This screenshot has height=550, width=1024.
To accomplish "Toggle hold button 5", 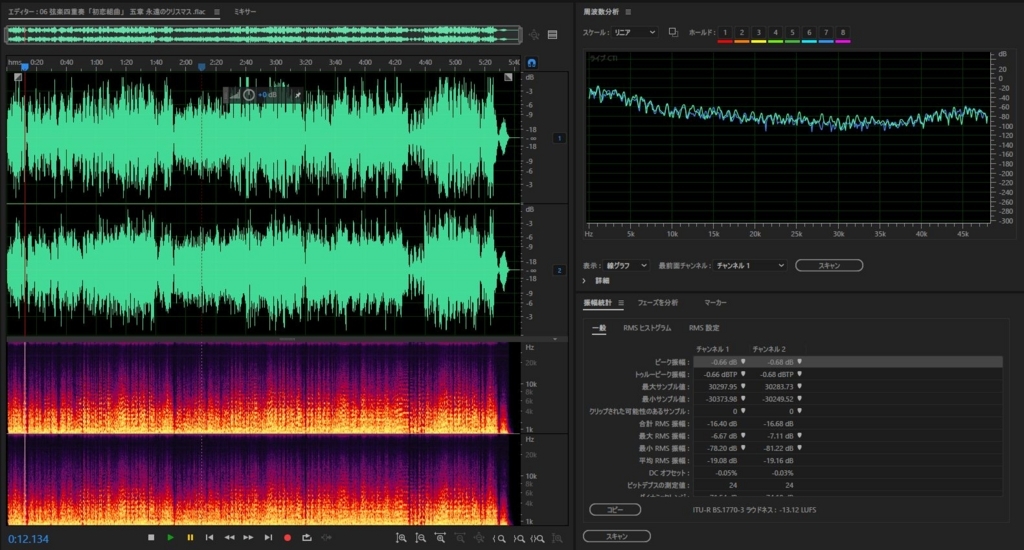I will [x=792, y=33].
